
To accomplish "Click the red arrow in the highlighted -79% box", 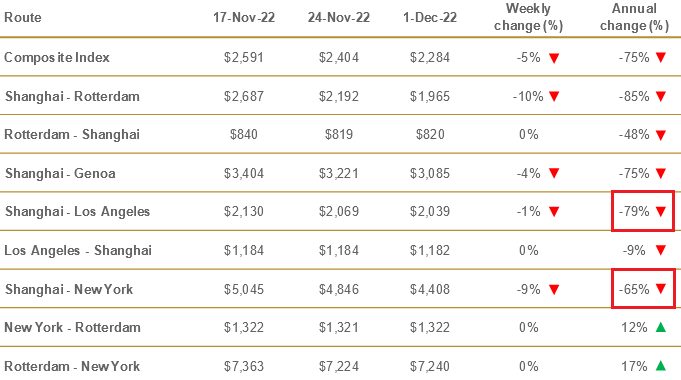I will 661,211.
